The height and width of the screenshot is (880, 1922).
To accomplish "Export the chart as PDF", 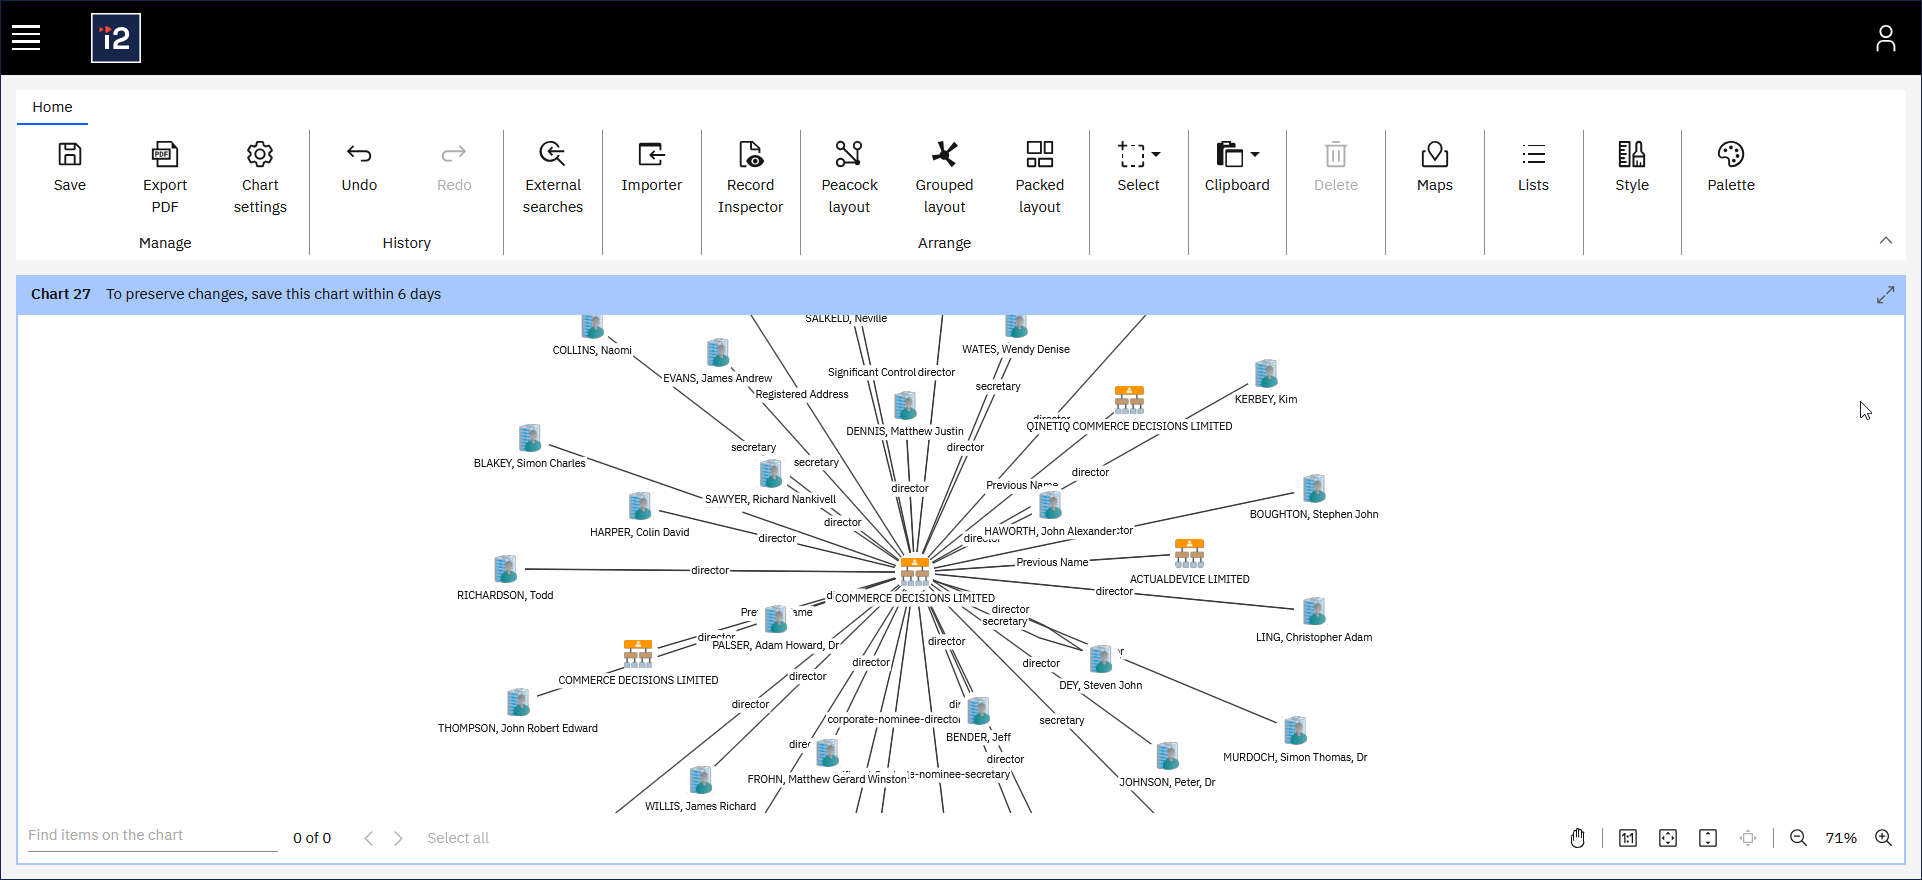I will point(165,178).
